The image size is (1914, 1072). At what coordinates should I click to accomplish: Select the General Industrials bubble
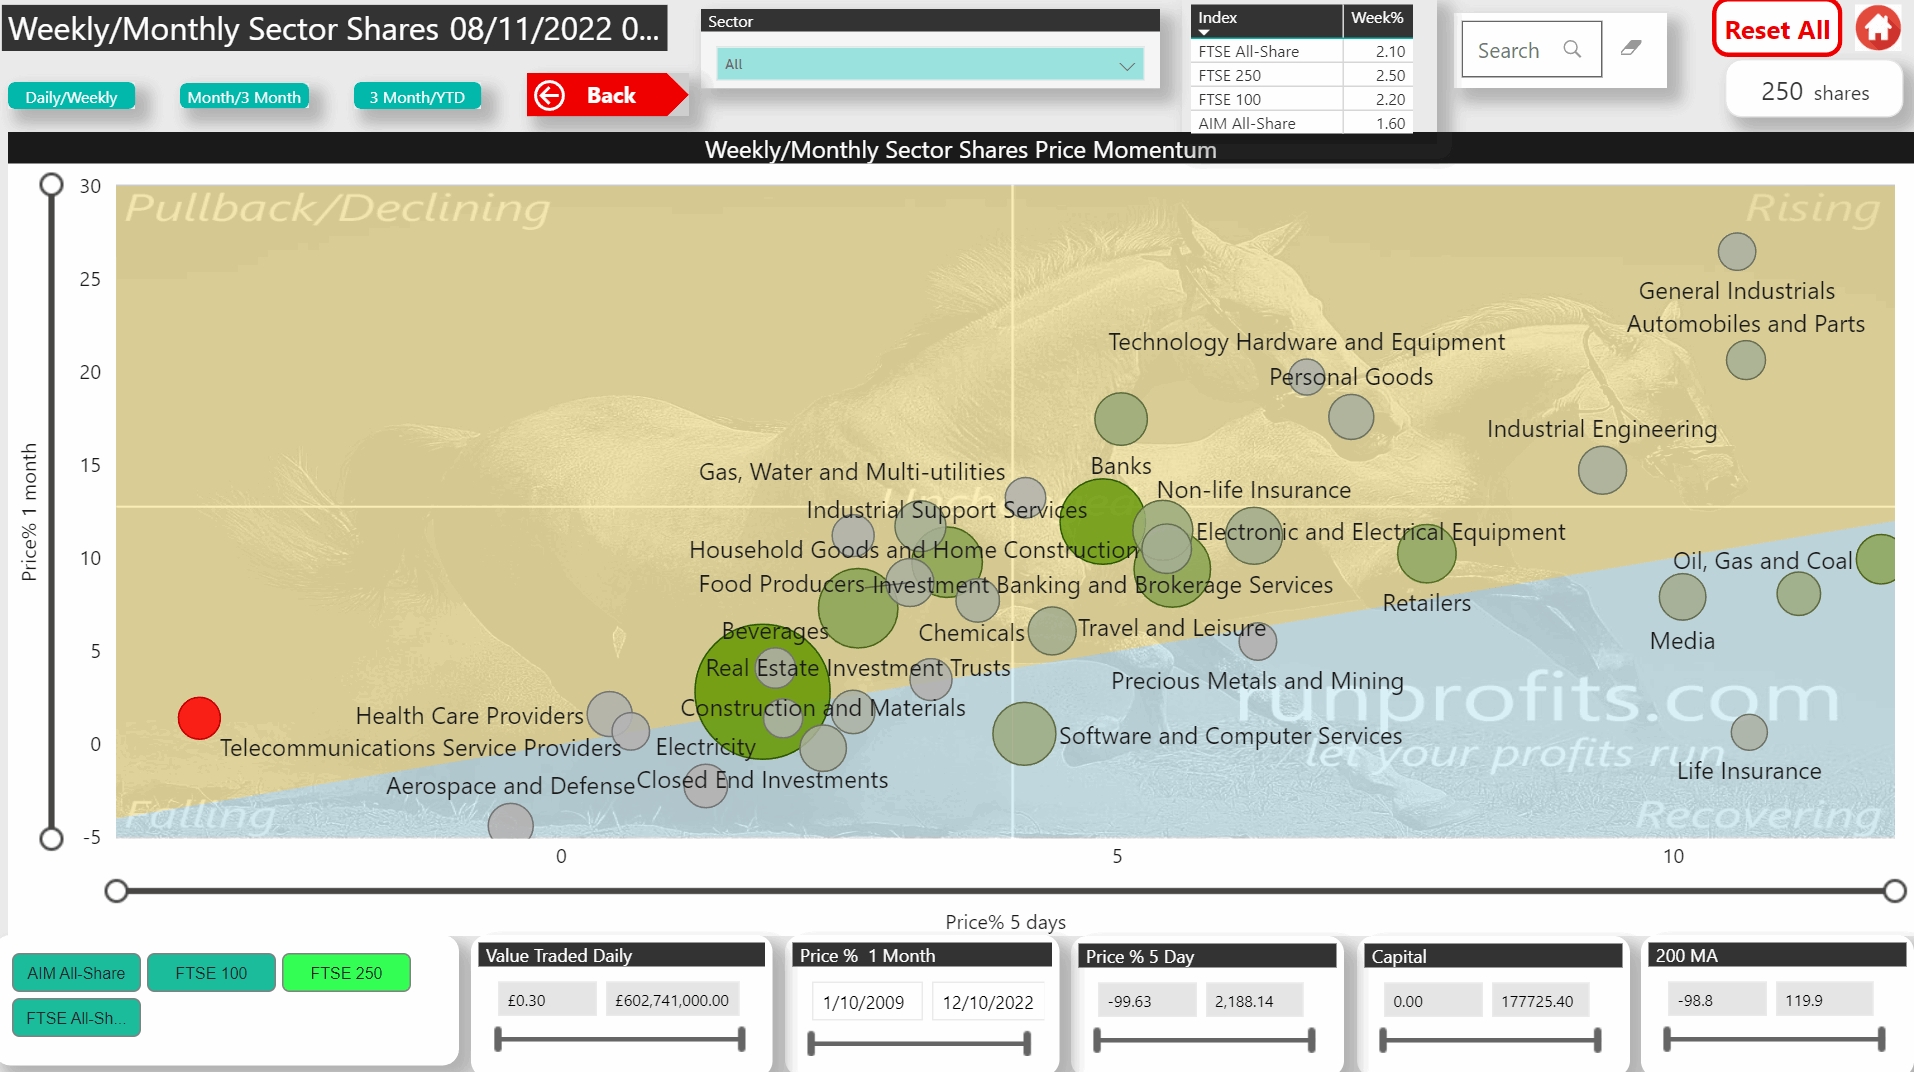point(1736,252)
